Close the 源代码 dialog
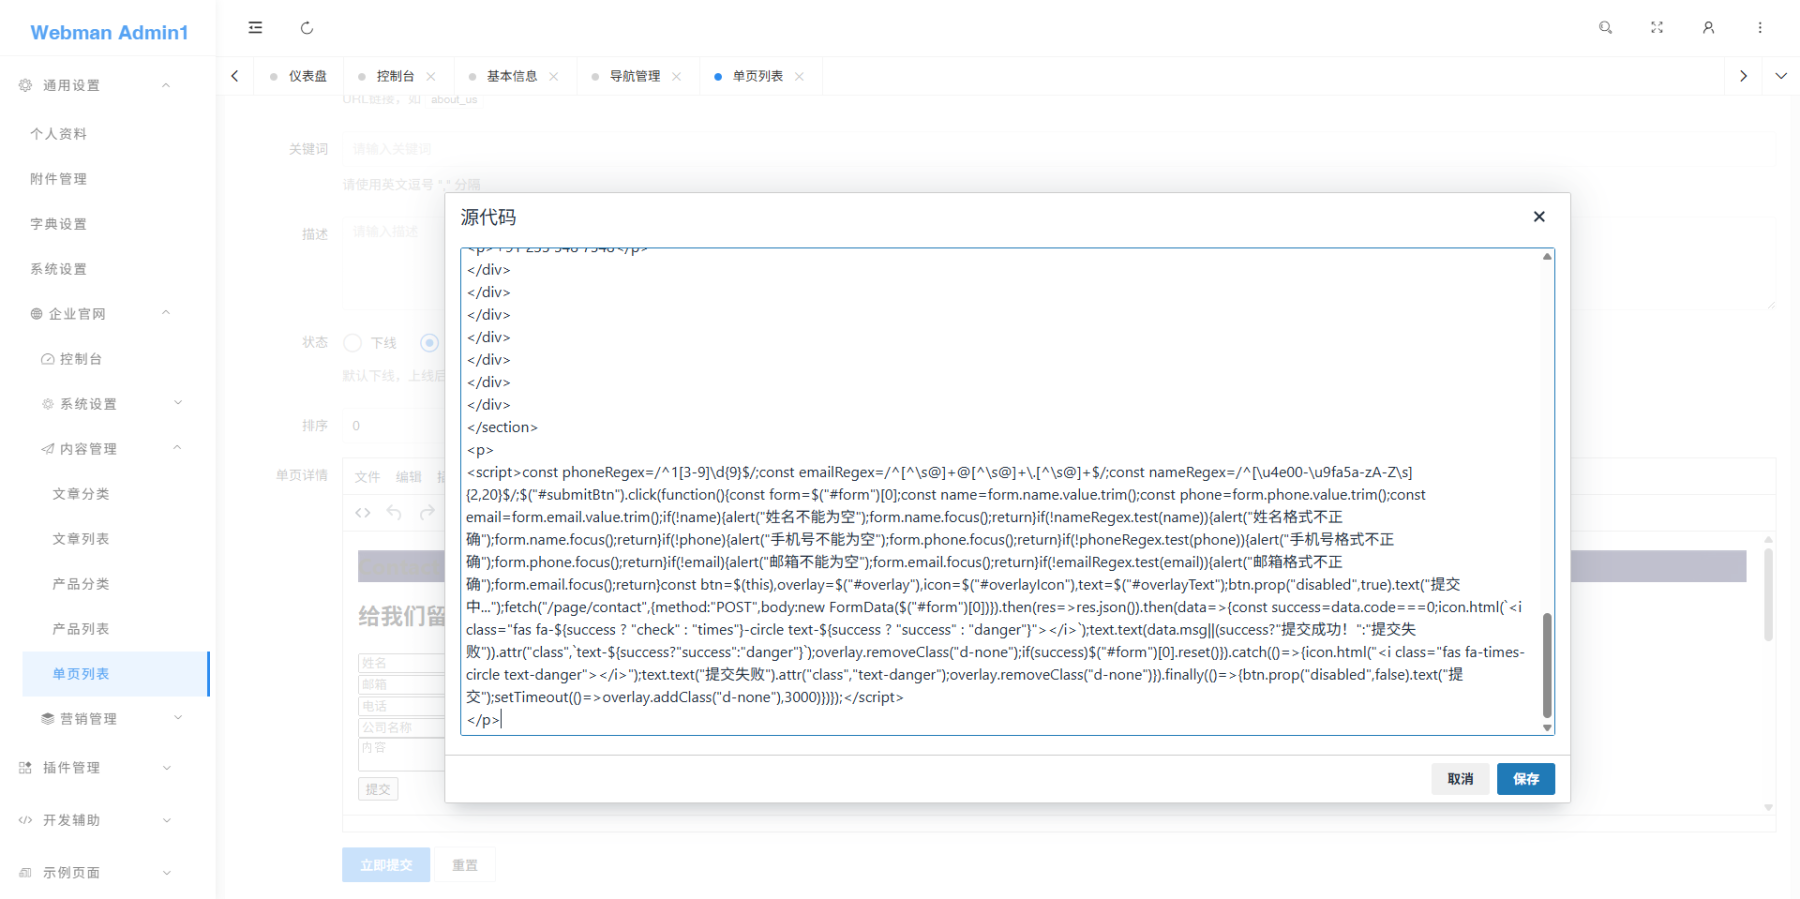 (x=1539, y=217)
